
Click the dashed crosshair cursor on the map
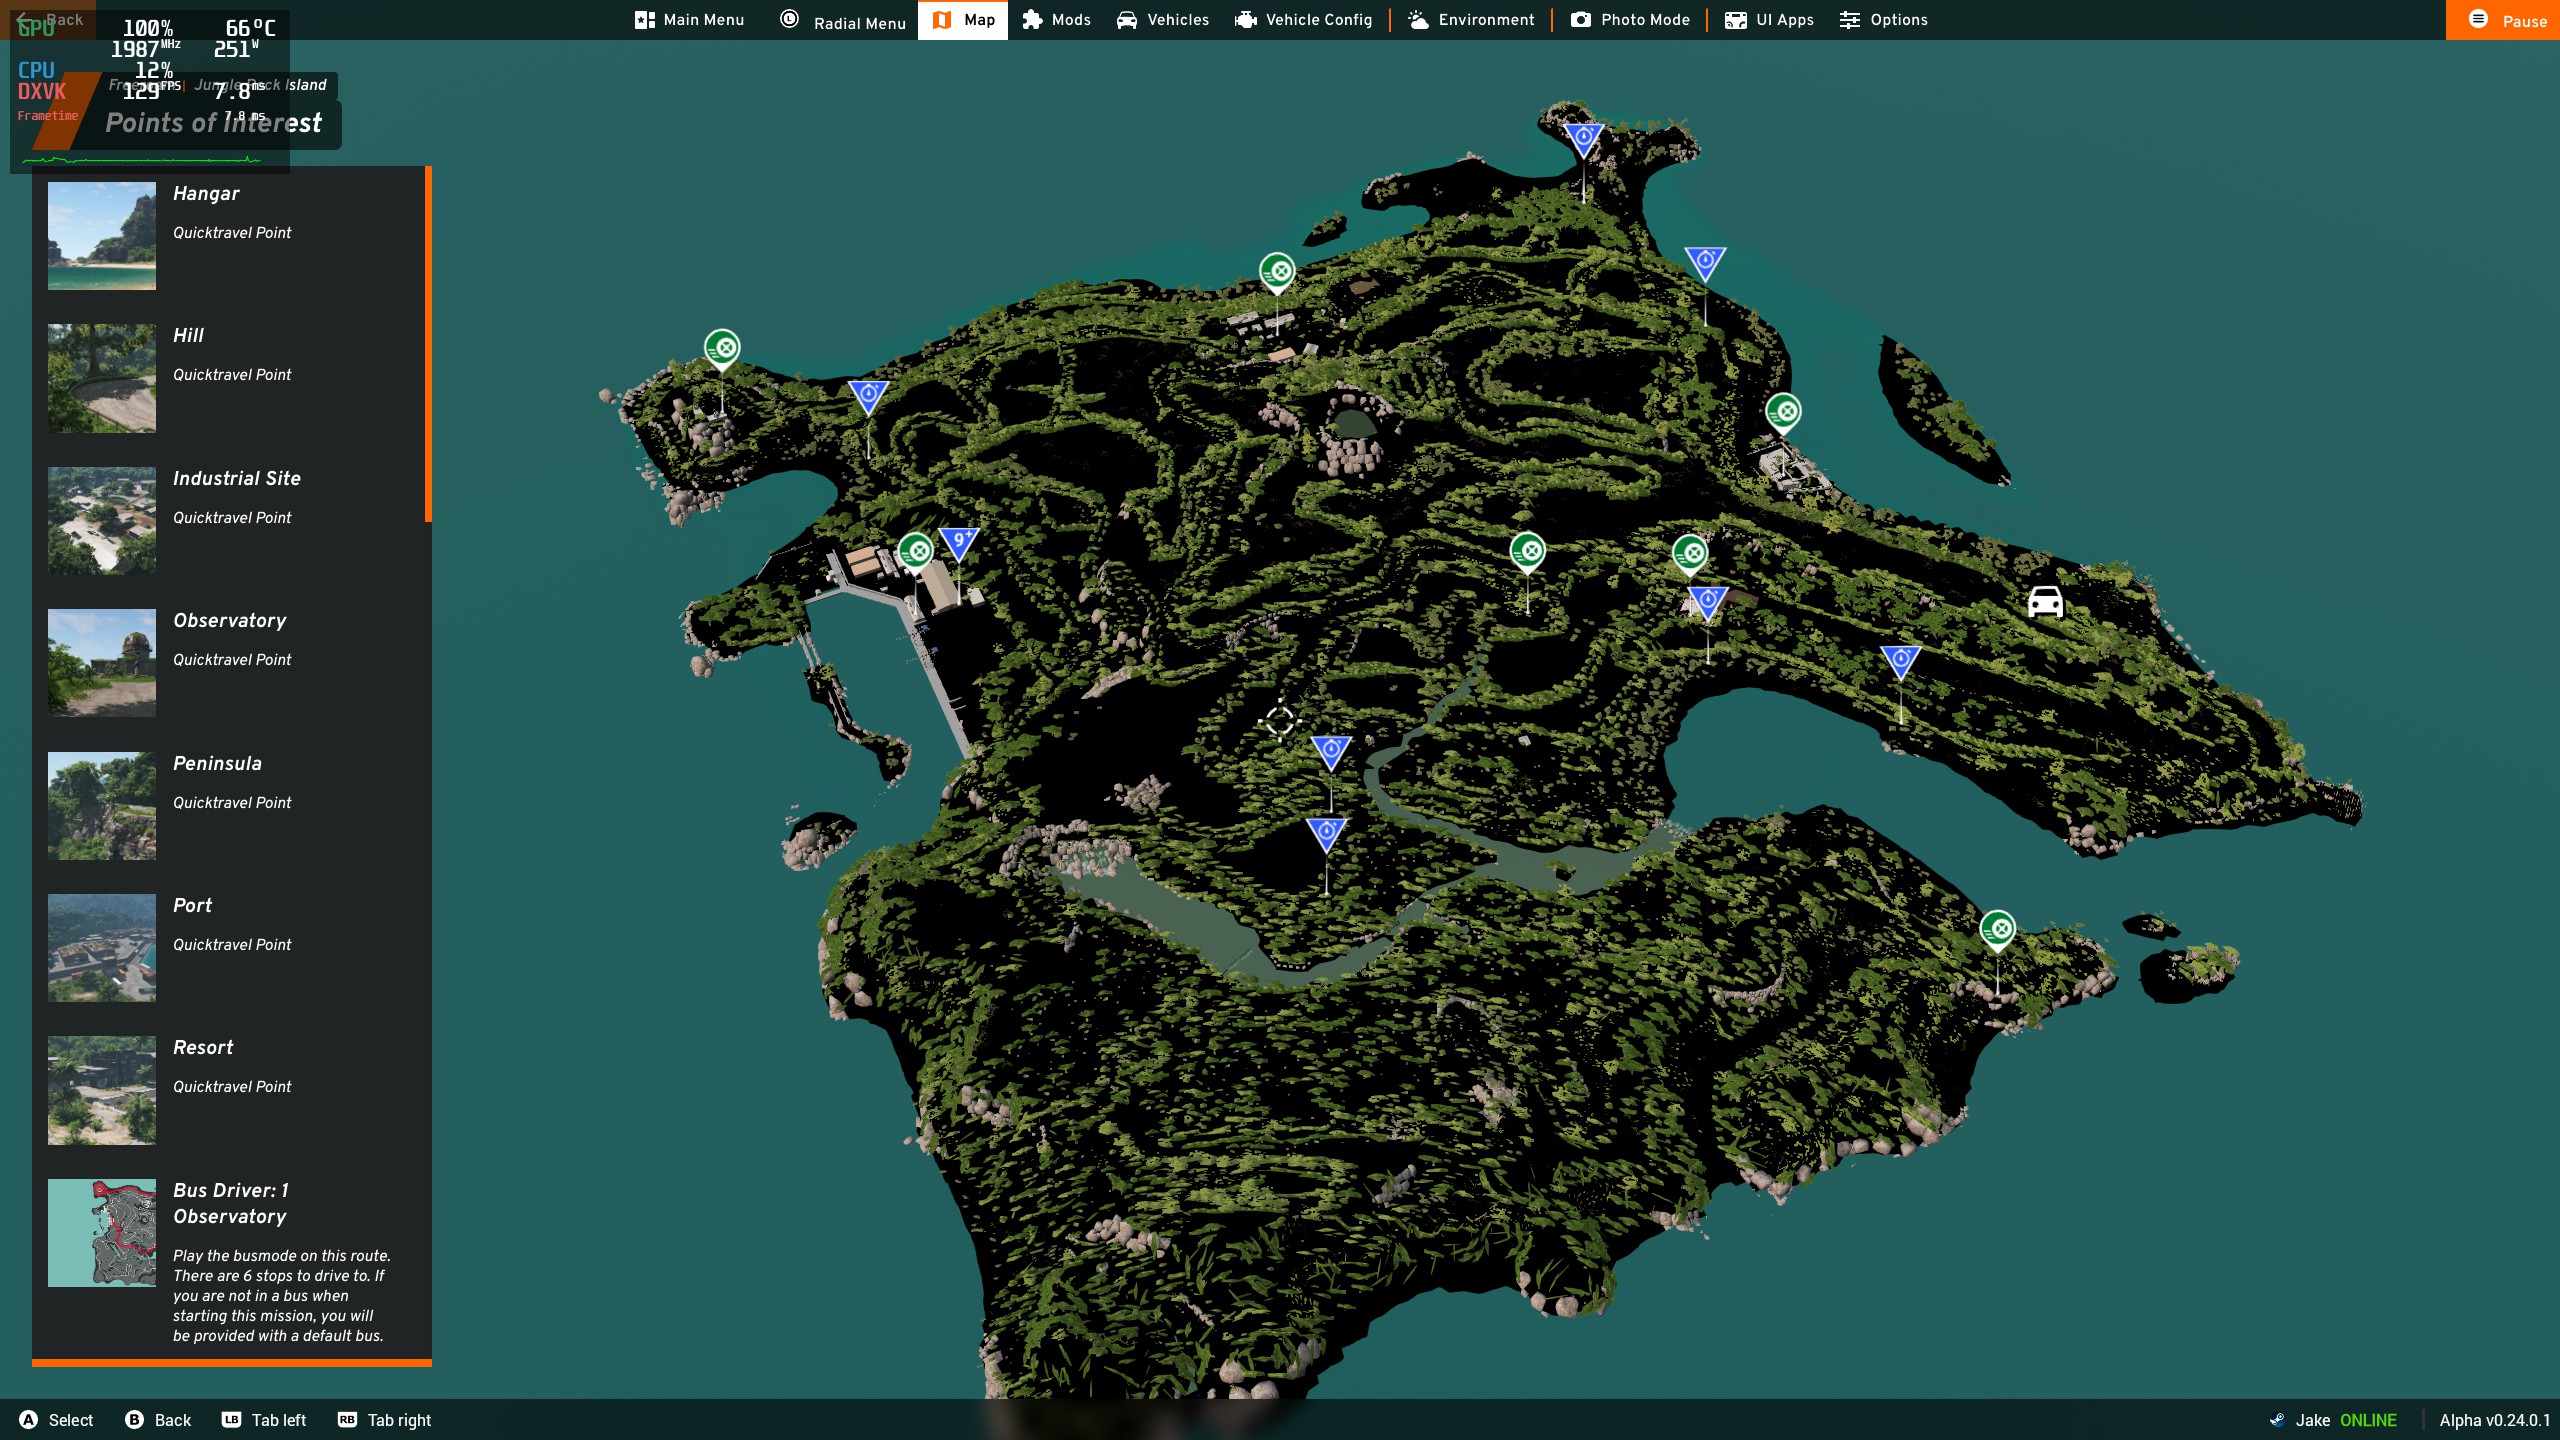(x=1280, y=720)
